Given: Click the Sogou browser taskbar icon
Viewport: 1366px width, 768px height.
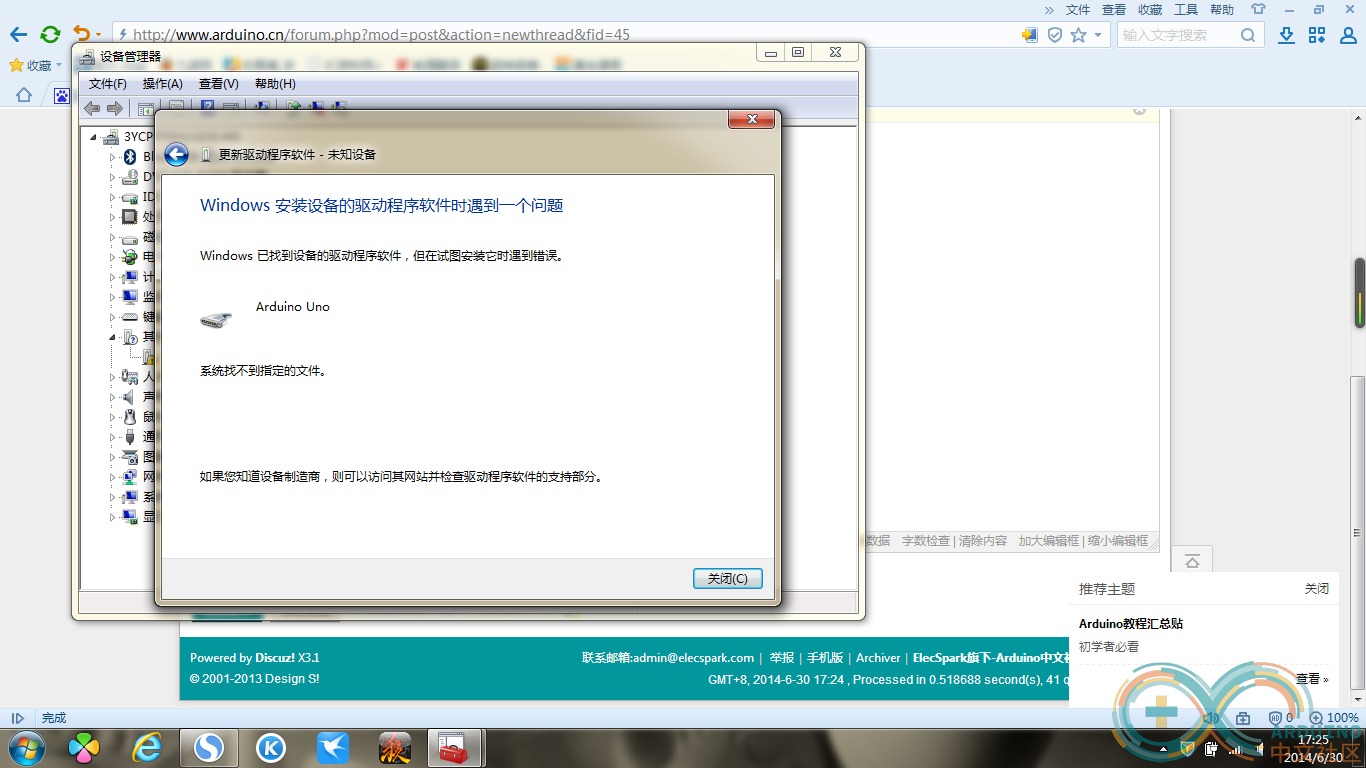Looking at the screenshot, I should 208,747.
